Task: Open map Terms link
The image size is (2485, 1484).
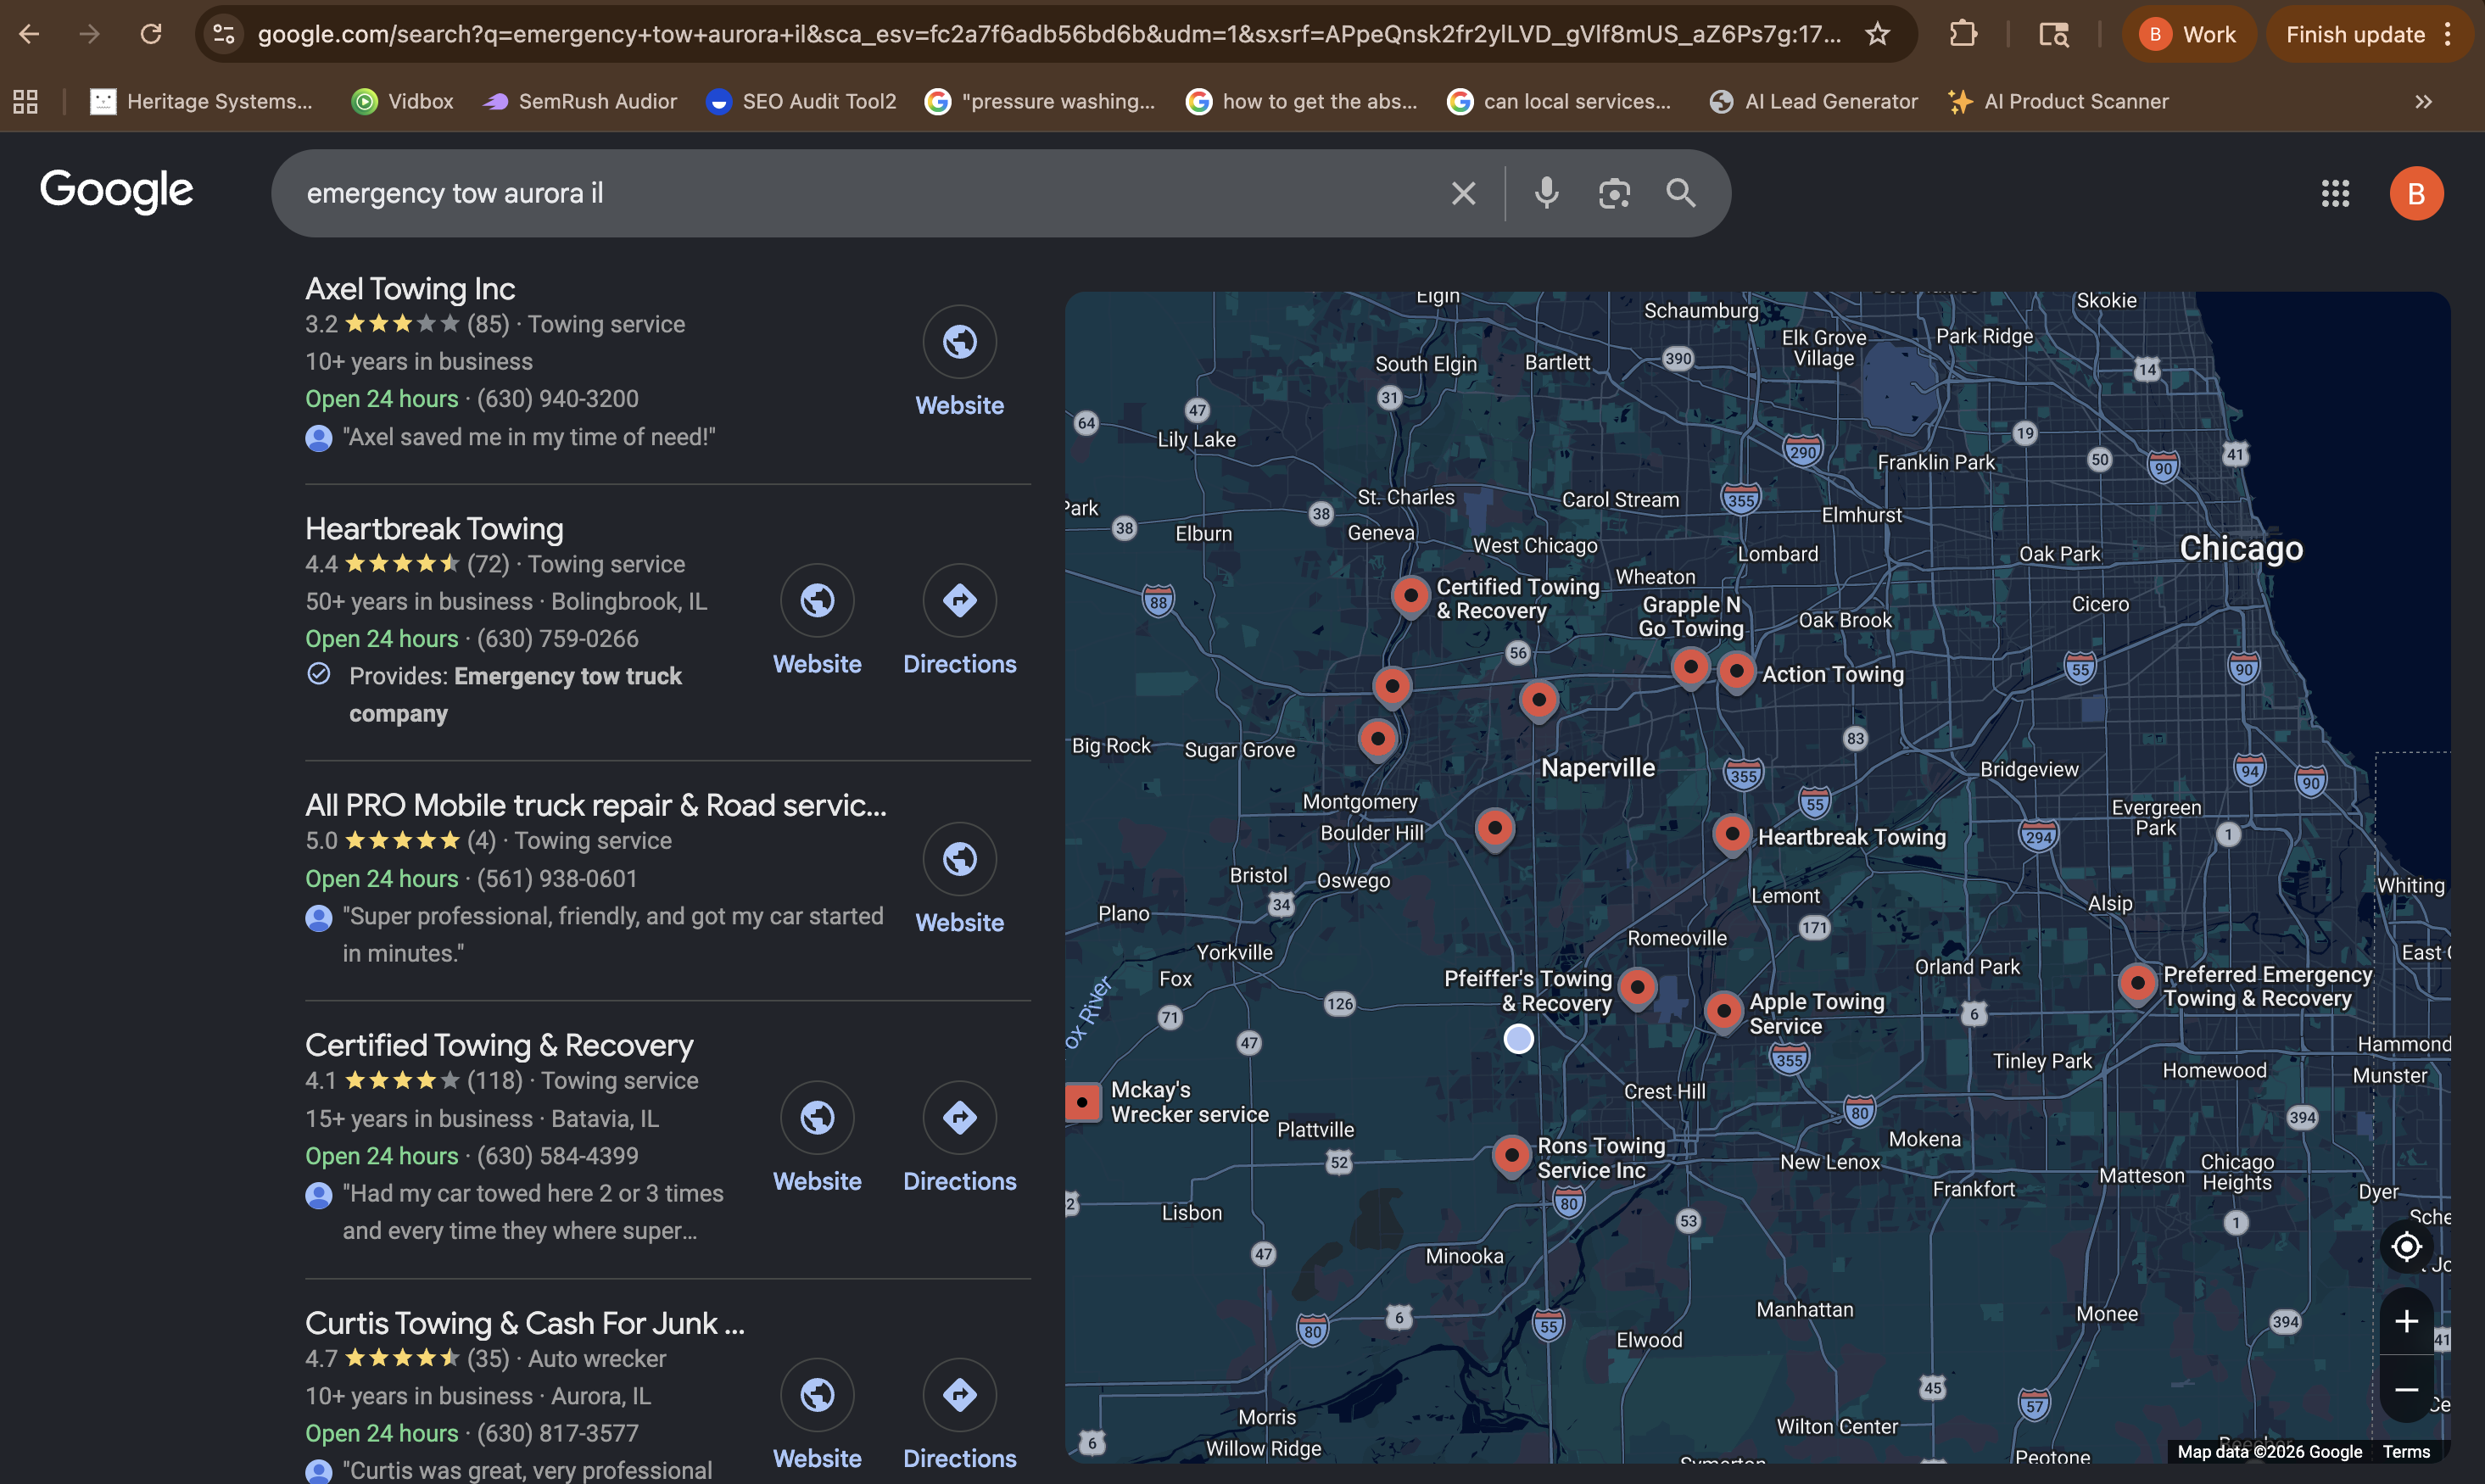Action: pos(2406,1452)
